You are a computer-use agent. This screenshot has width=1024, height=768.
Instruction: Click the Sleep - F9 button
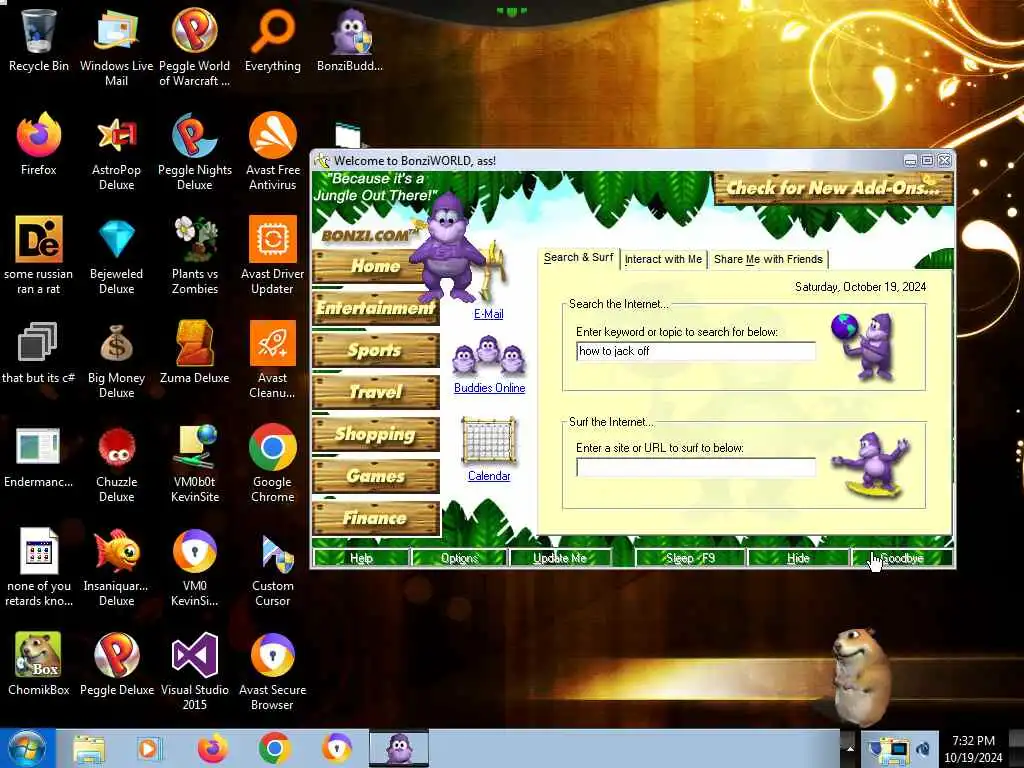click(690, 558)
